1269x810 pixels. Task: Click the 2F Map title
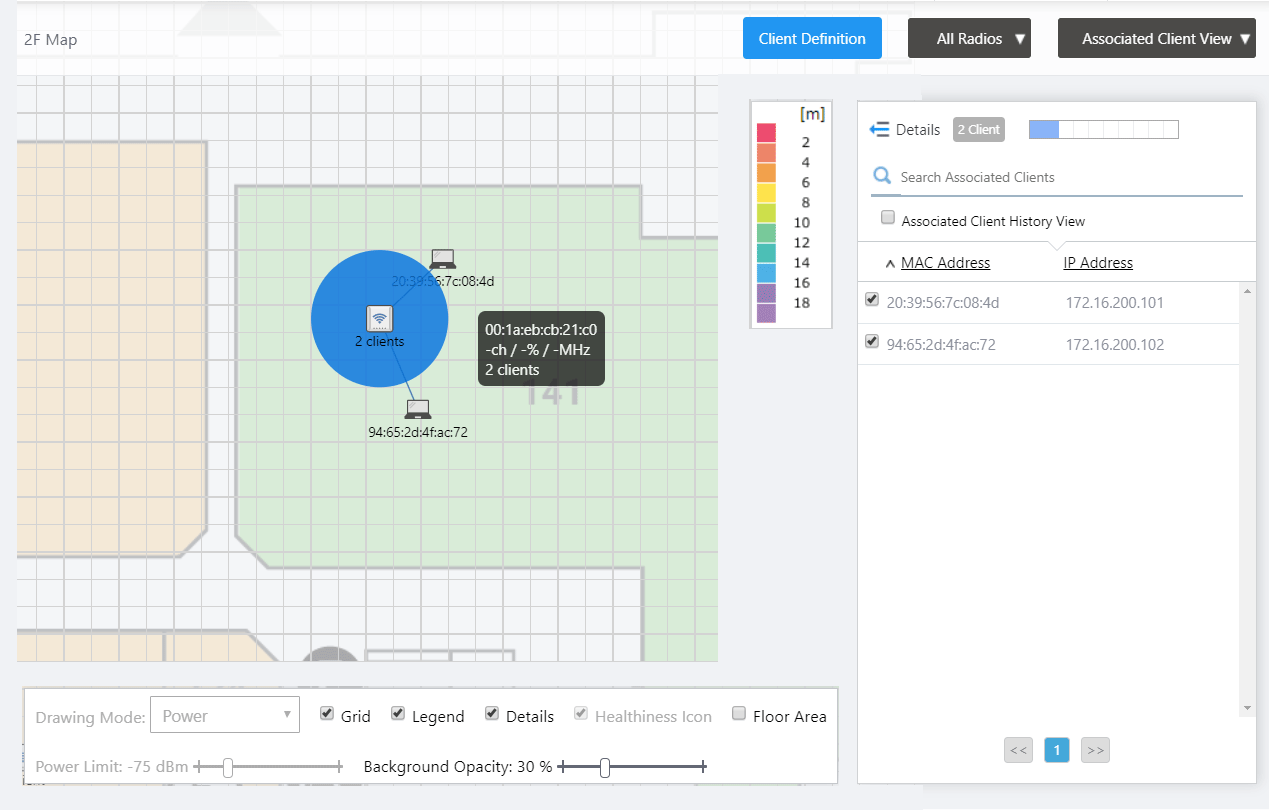pos(51,40)
